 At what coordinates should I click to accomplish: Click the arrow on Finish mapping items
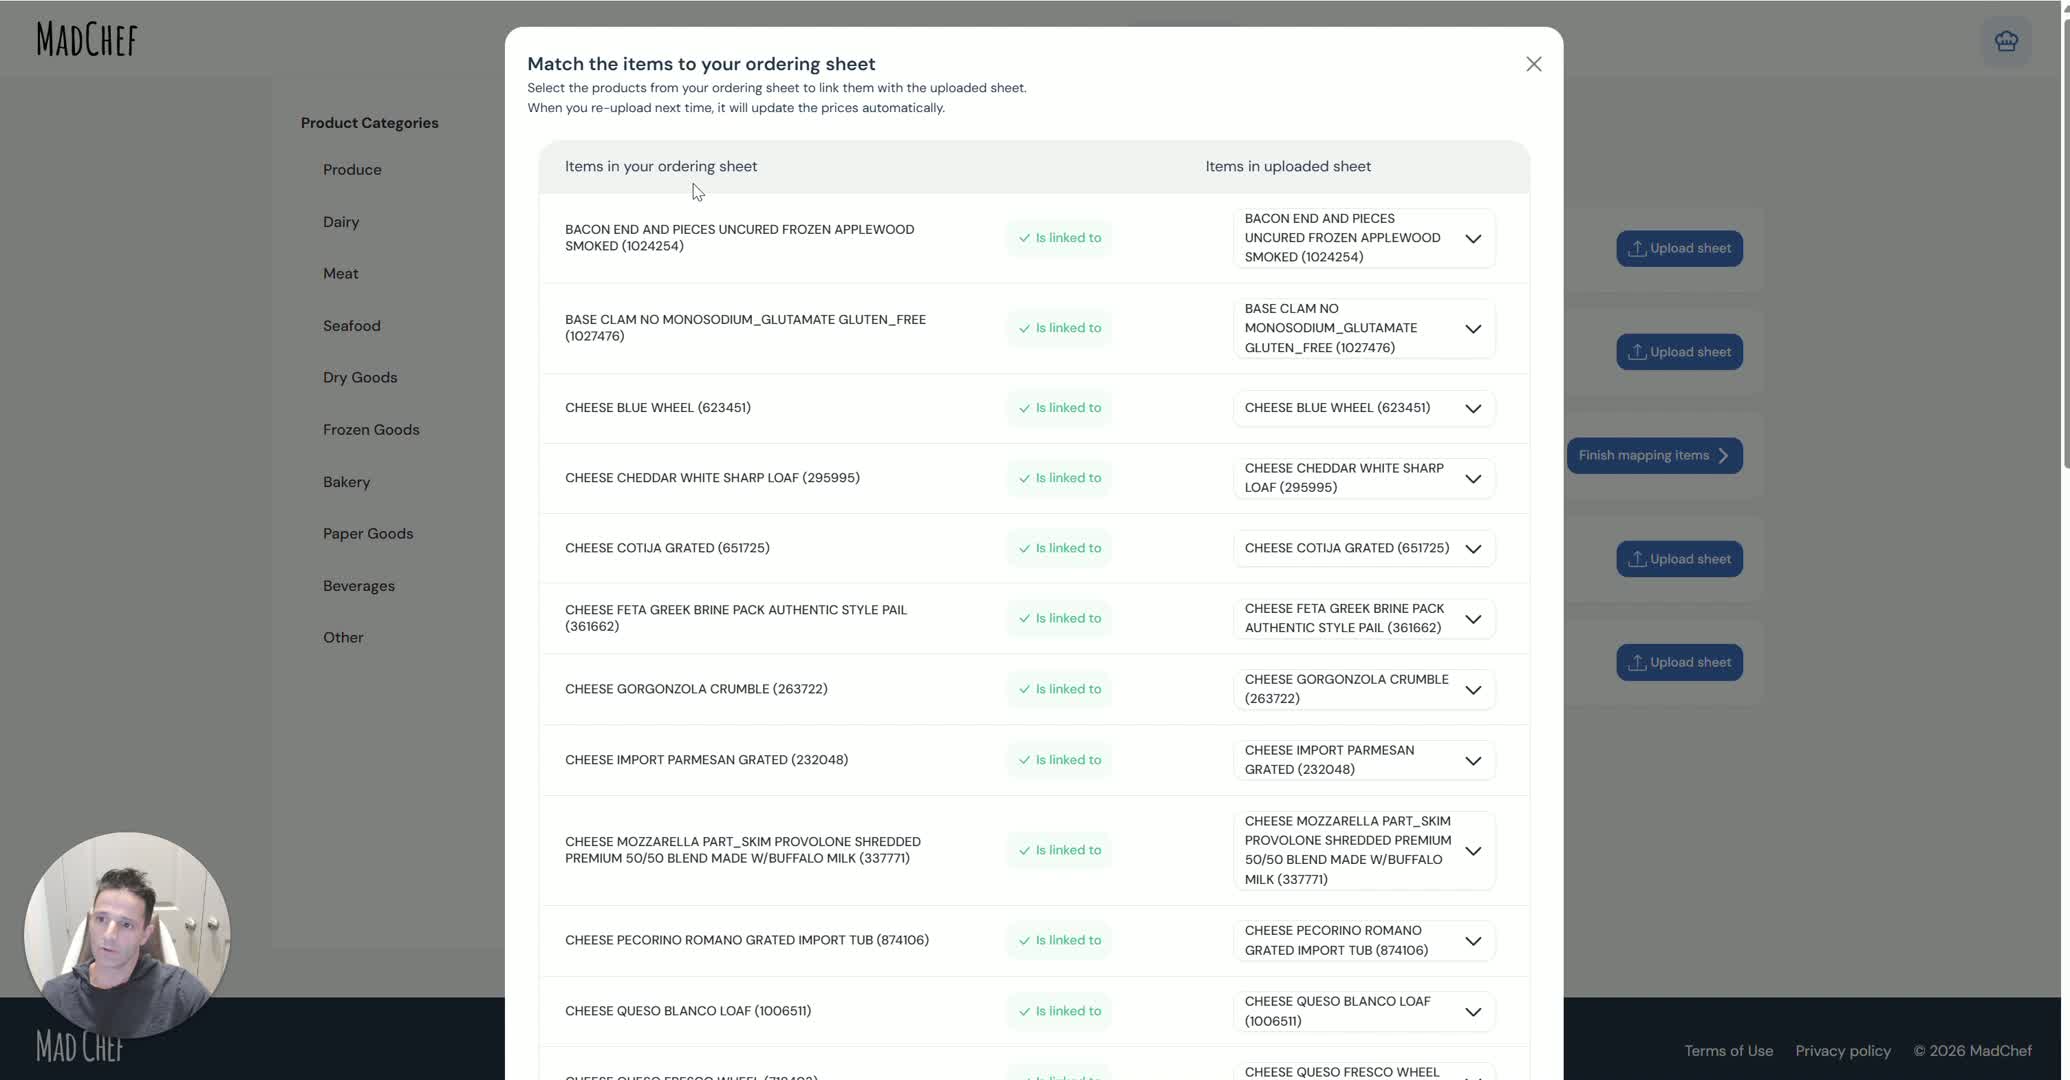(x=1723, y=456)
